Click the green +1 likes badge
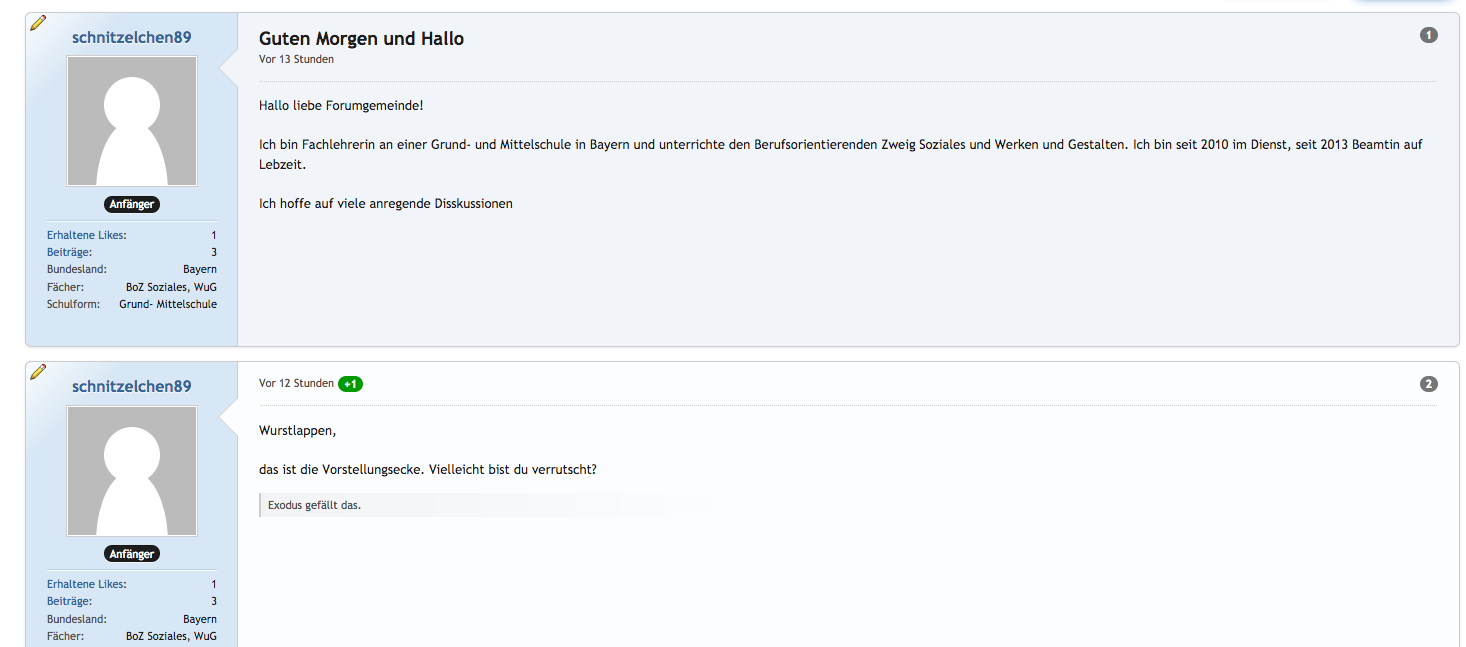The height and width of the screenshot is (647, 1466). [x=350, y=384]
